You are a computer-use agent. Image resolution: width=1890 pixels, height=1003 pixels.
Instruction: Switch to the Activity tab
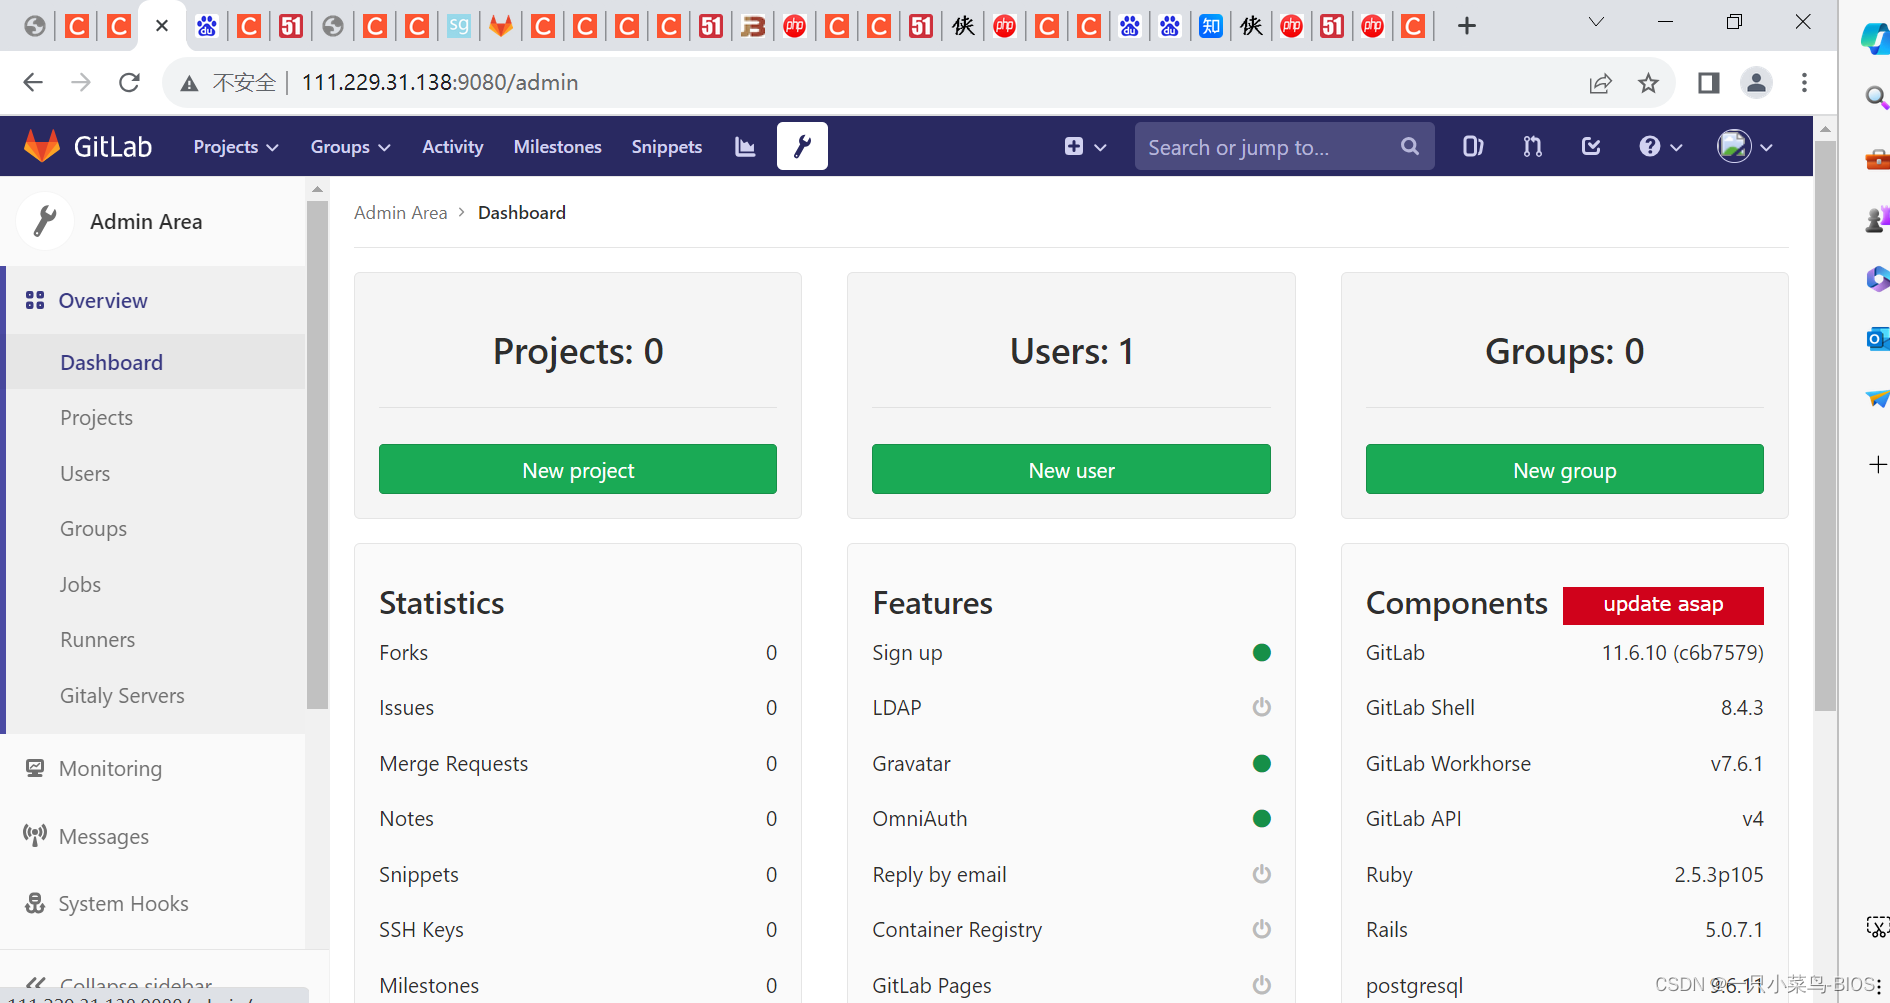point(452,146)
